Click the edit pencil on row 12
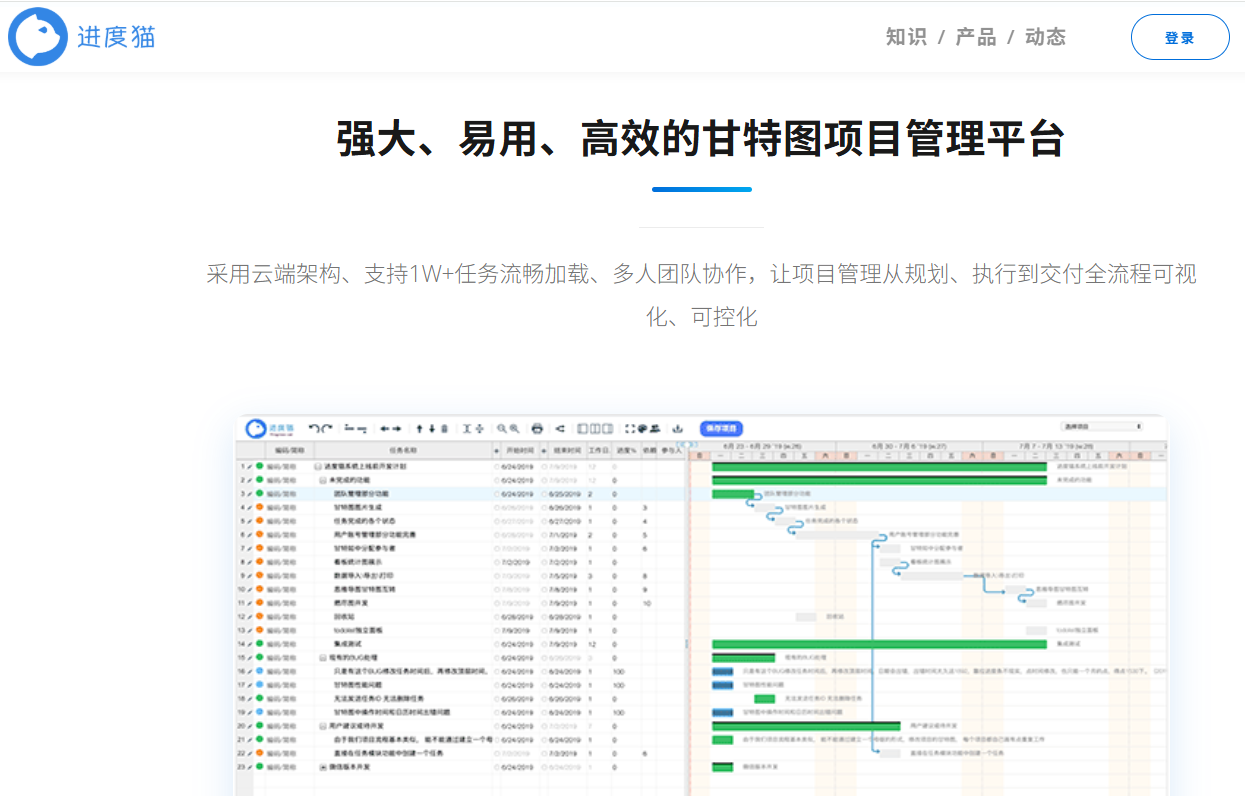This screenshot has height=796, width=1245. [250, 617]
